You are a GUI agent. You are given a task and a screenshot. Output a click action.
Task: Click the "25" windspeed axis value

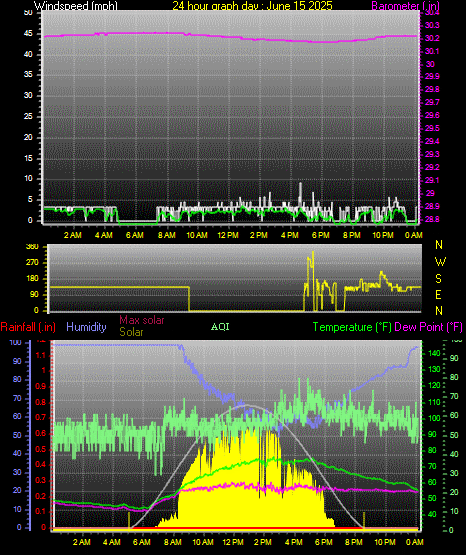(28, 116)
